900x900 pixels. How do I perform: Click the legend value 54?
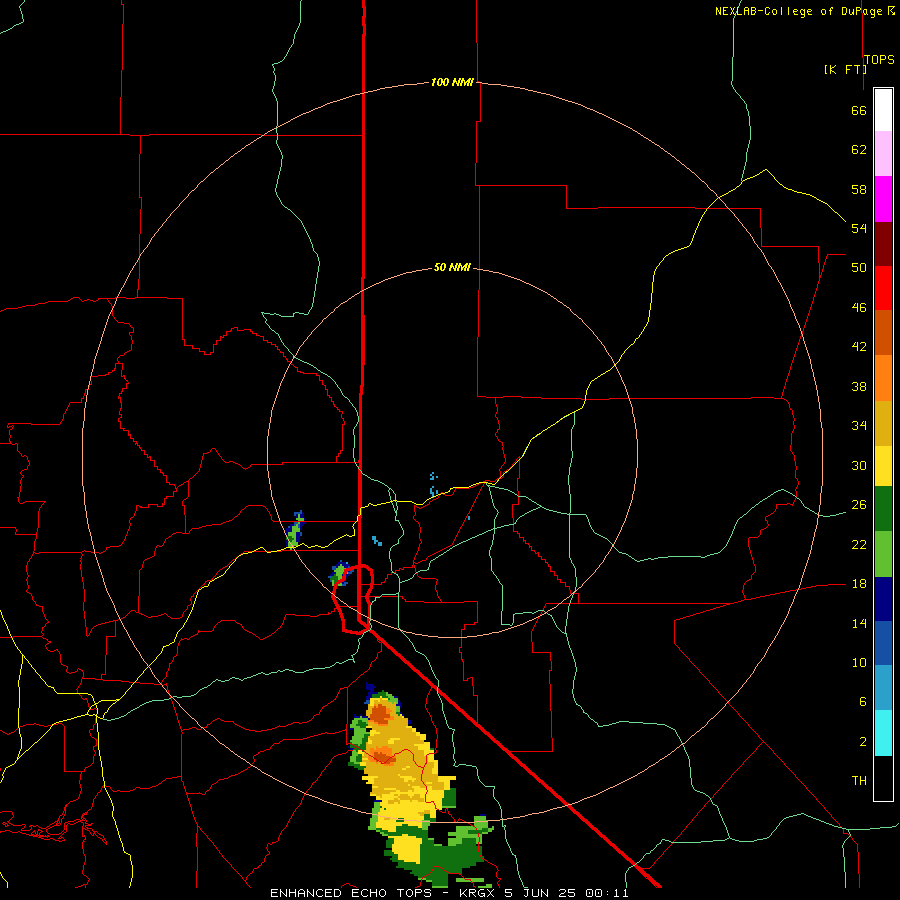coord(859,228)
